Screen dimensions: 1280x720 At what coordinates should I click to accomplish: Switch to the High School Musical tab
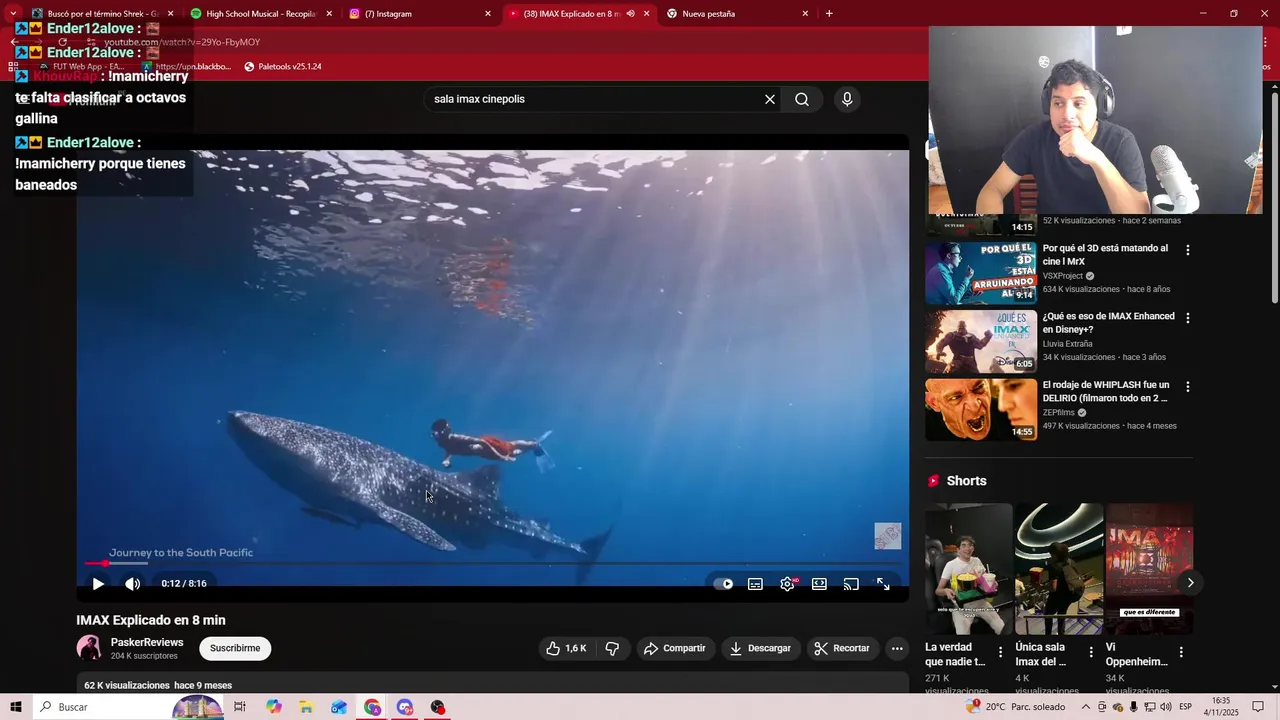click(260, 14)
